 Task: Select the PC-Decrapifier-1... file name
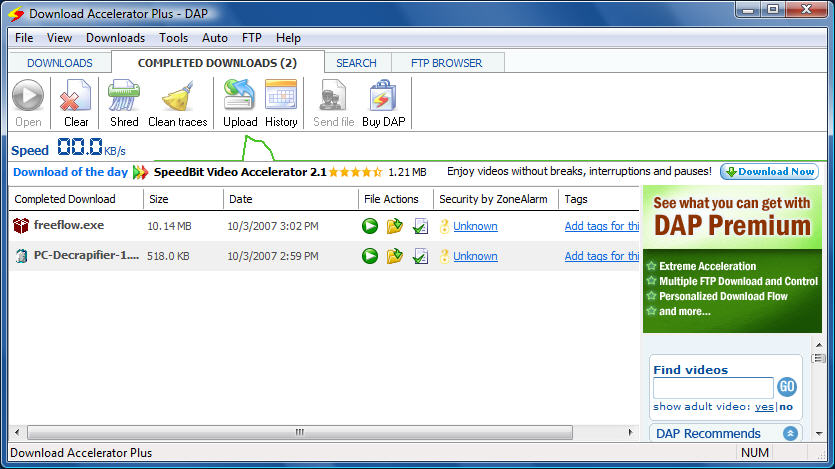pyautogui.click(x=86, y=255)
